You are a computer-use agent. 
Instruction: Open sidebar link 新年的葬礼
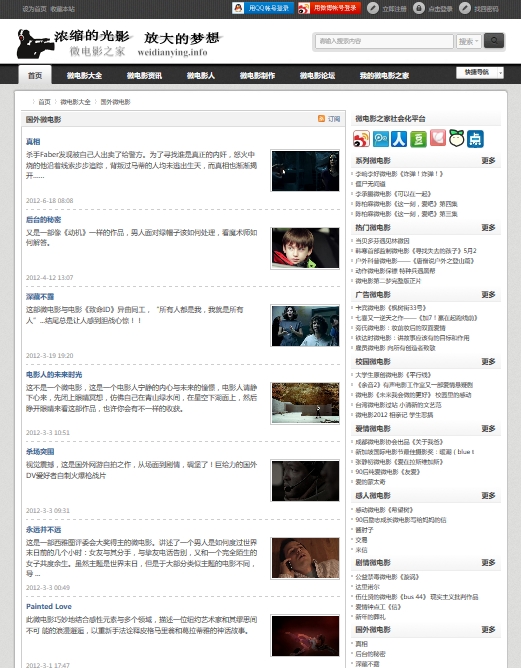coord(370,617)
